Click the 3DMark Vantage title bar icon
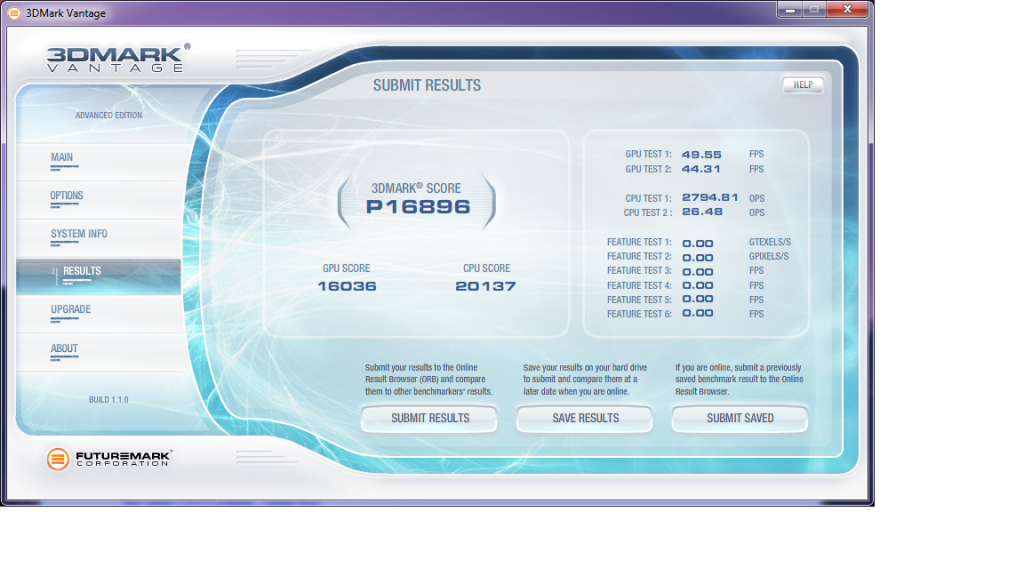Viewport: 1024px width, 576px height. click(14, 13)
